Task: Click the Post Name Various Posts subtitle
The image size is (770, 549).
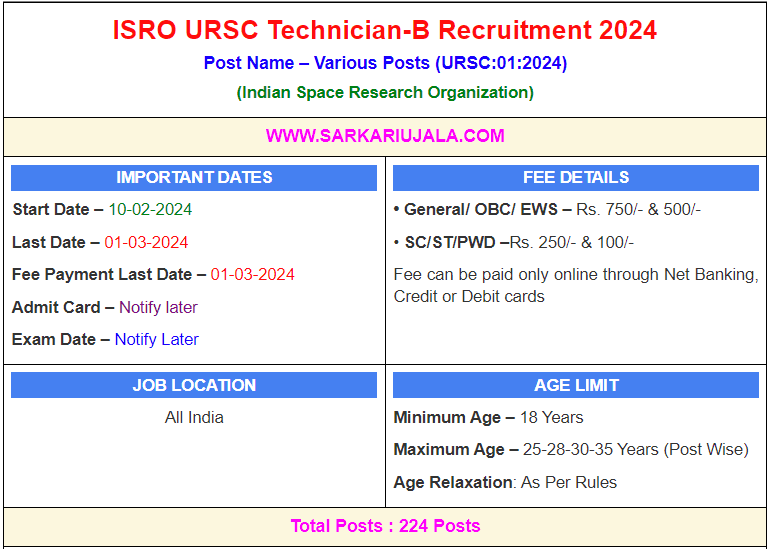Action: [x=385, y=63]
